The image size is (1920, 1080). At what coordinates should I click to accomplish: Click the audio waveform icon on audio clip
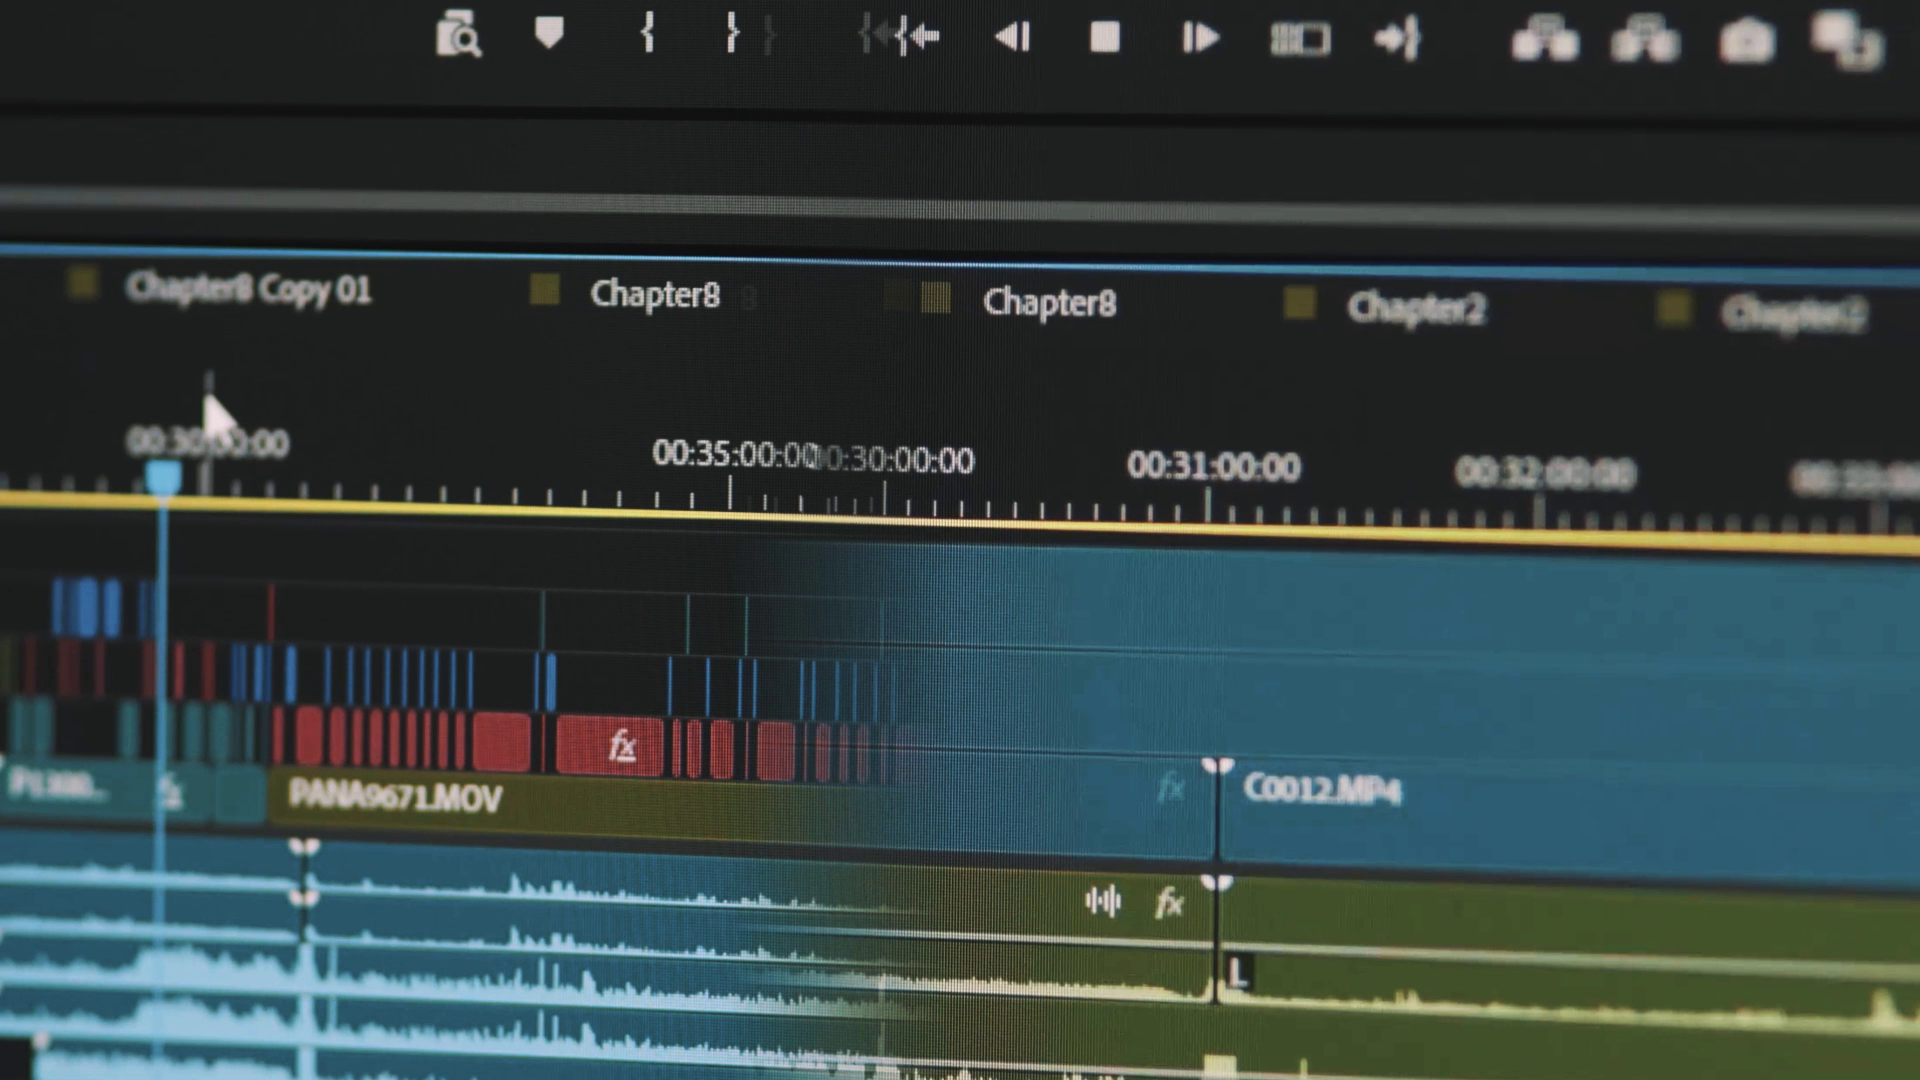click(x=1103, y=901)
